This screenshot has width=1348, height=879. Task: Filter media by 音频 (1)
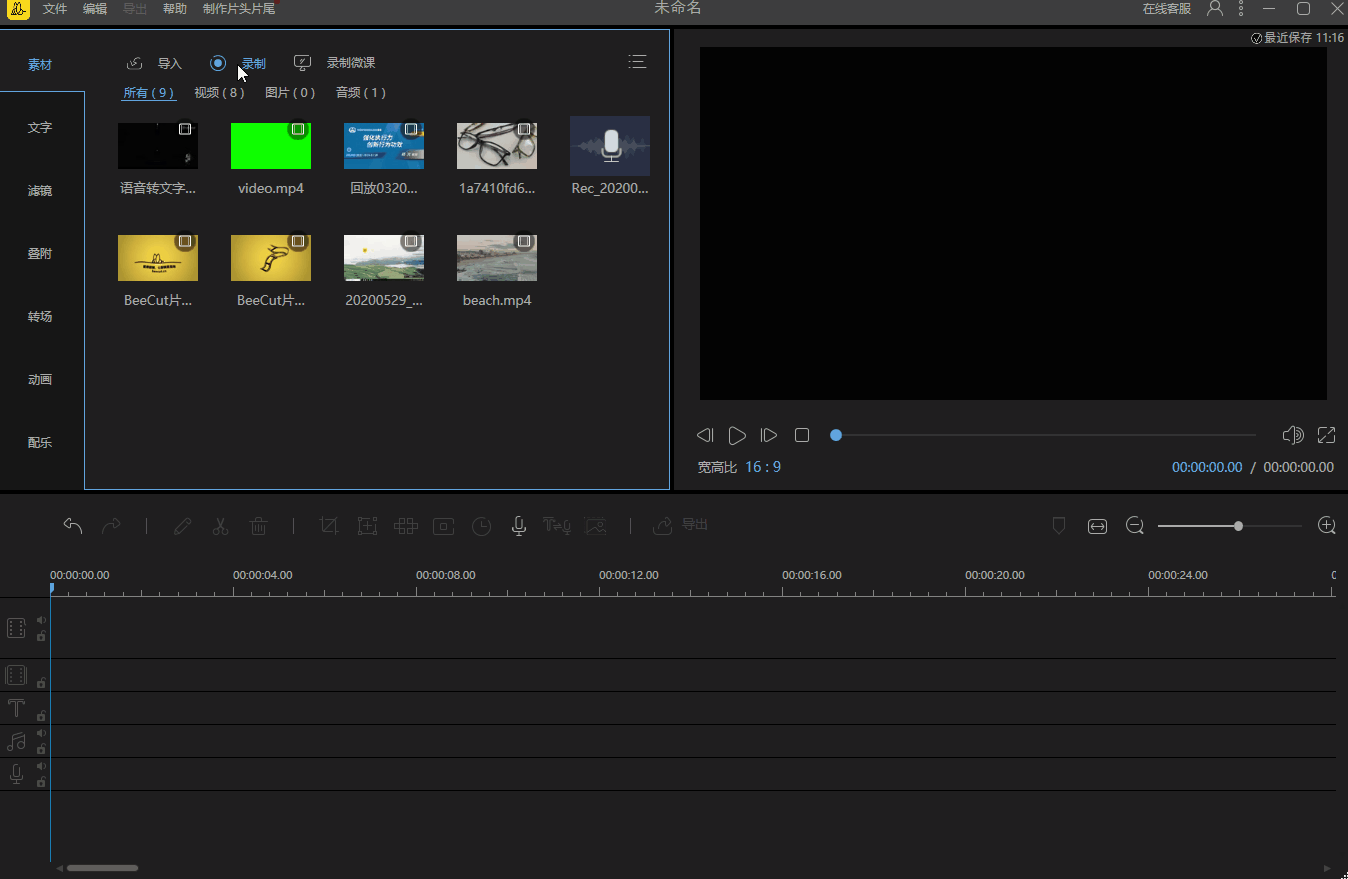(361, 93)
